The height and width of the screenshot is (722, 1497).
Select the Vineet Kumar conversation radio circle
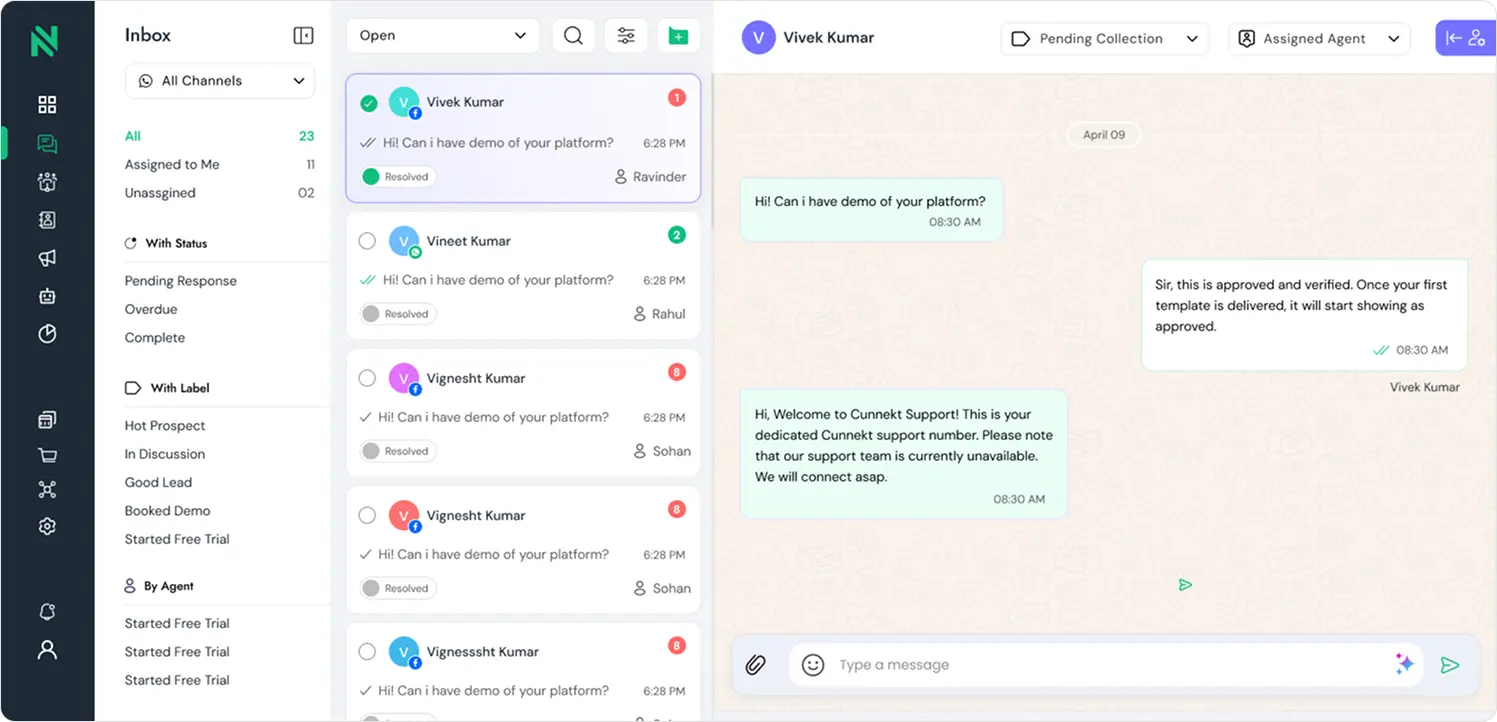(367, 240)
